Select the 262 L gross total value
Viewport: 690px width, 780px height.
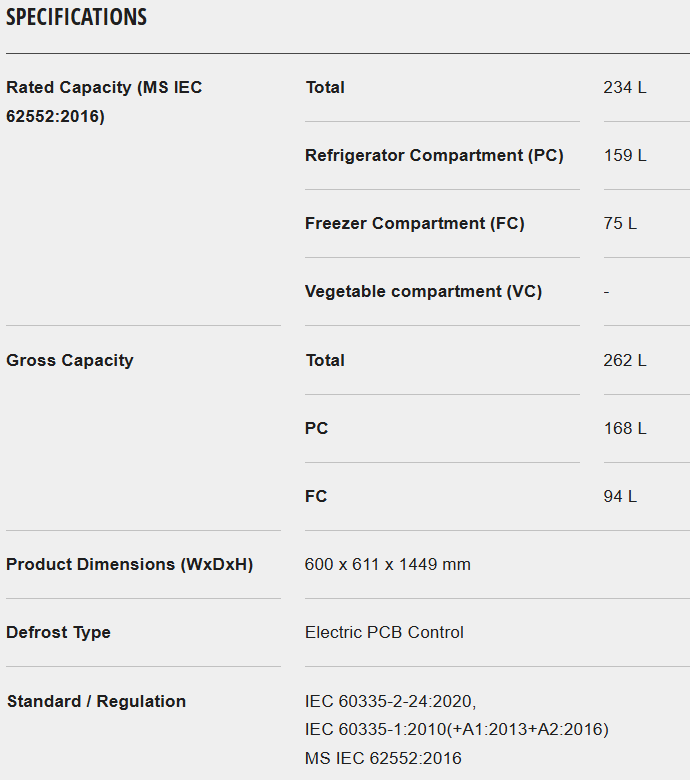tap(625, 361)
